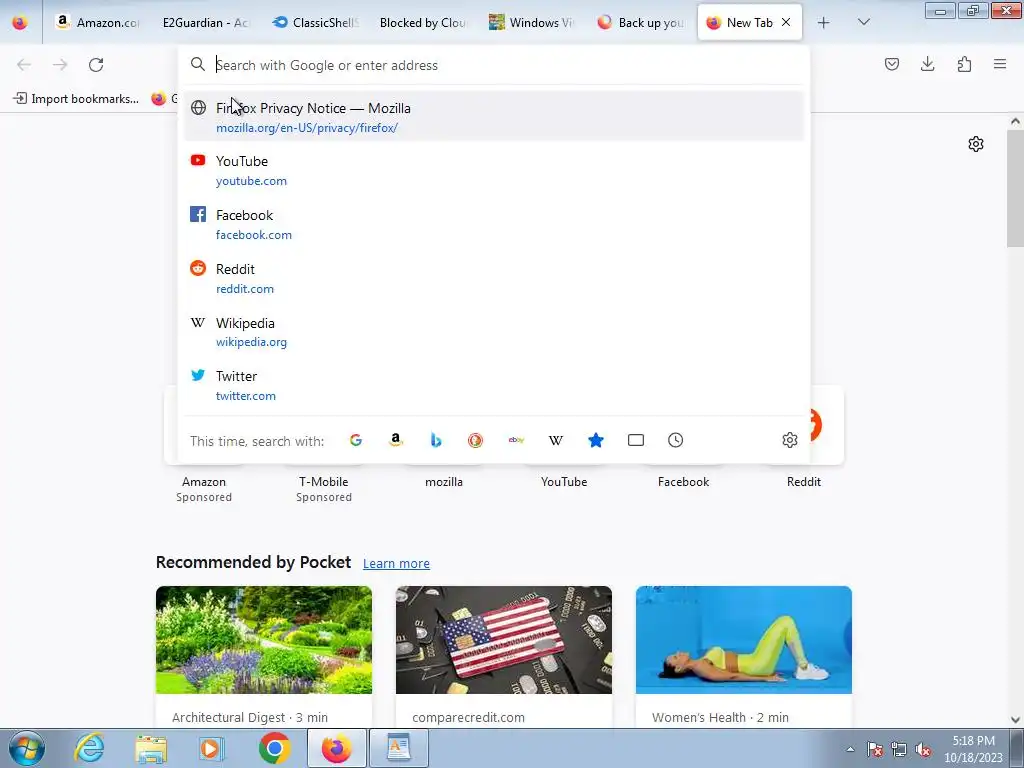Image resolution: width=1024 pixels, height=768 pixels.
Task: Search this time with Amazon icon
Action: [x=396, y=440]
